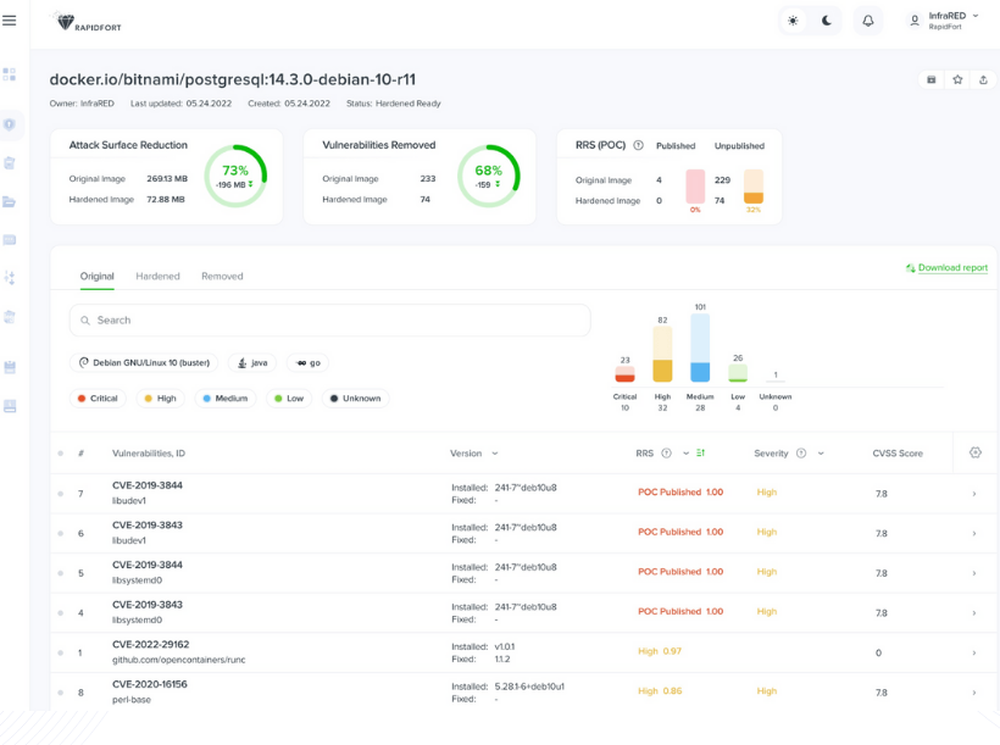Select row 7 status dot
1000x745 pixels.
pyautogui.click(x=61, y=494)
